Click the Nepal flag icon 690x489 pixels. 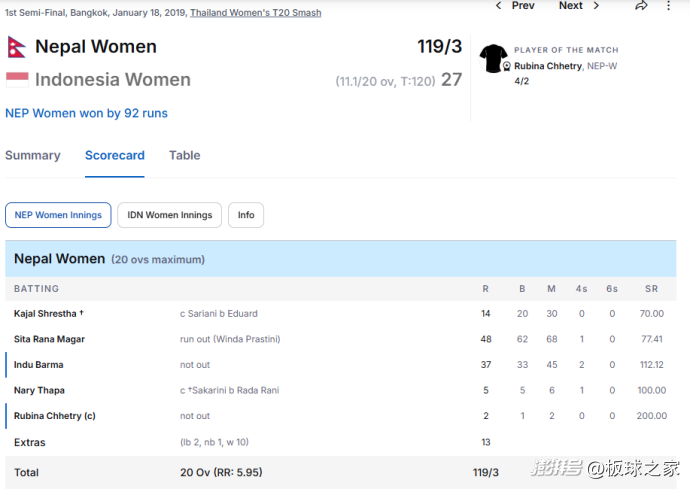point(17,47)
